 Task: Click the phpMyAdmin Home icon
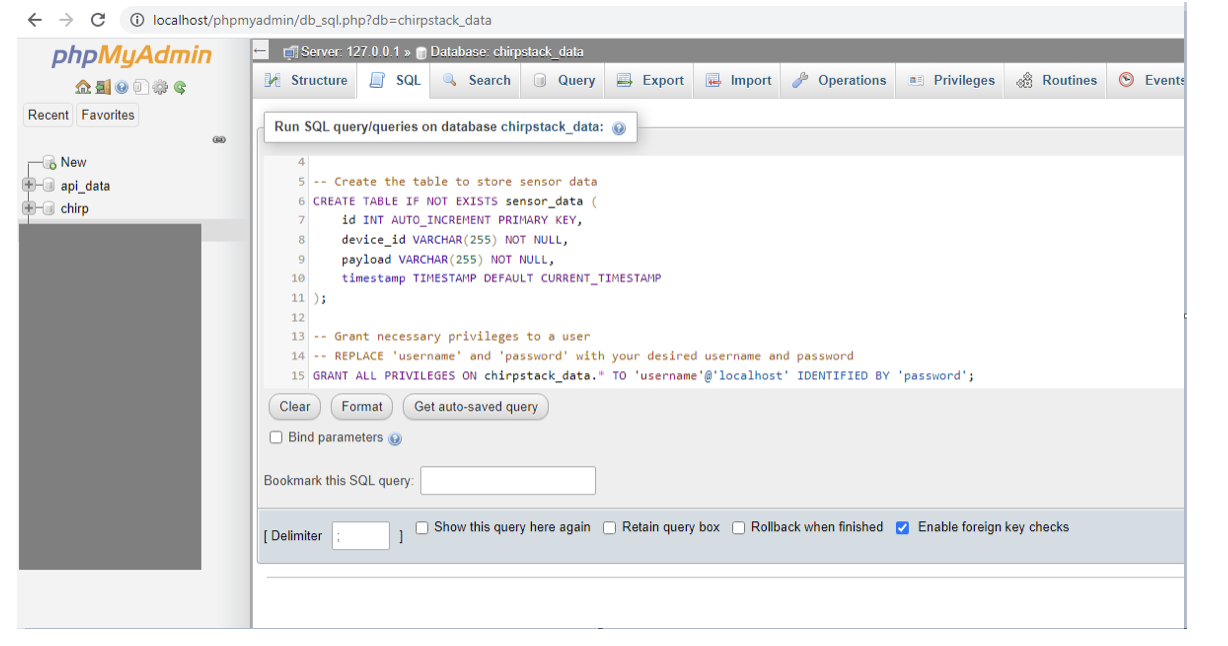[x=84, y=87]
